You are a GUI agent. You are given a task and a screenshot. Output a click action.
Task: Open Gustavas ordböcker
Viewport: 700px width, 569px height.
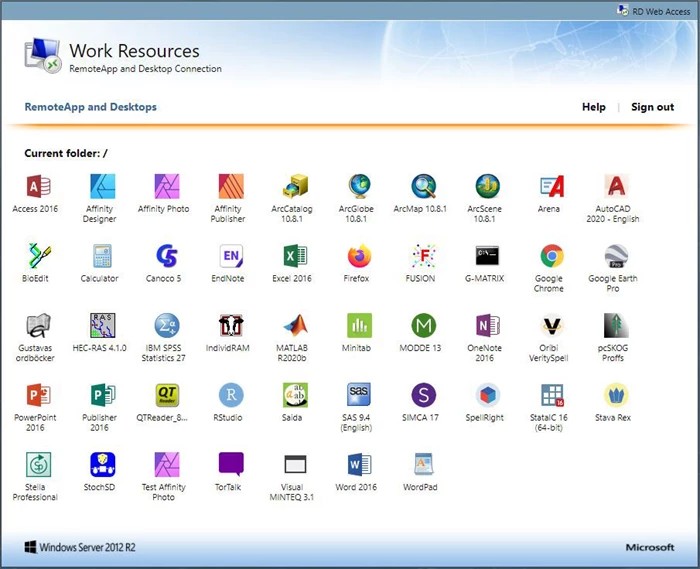pyautogui.click(x=38, y=325)
